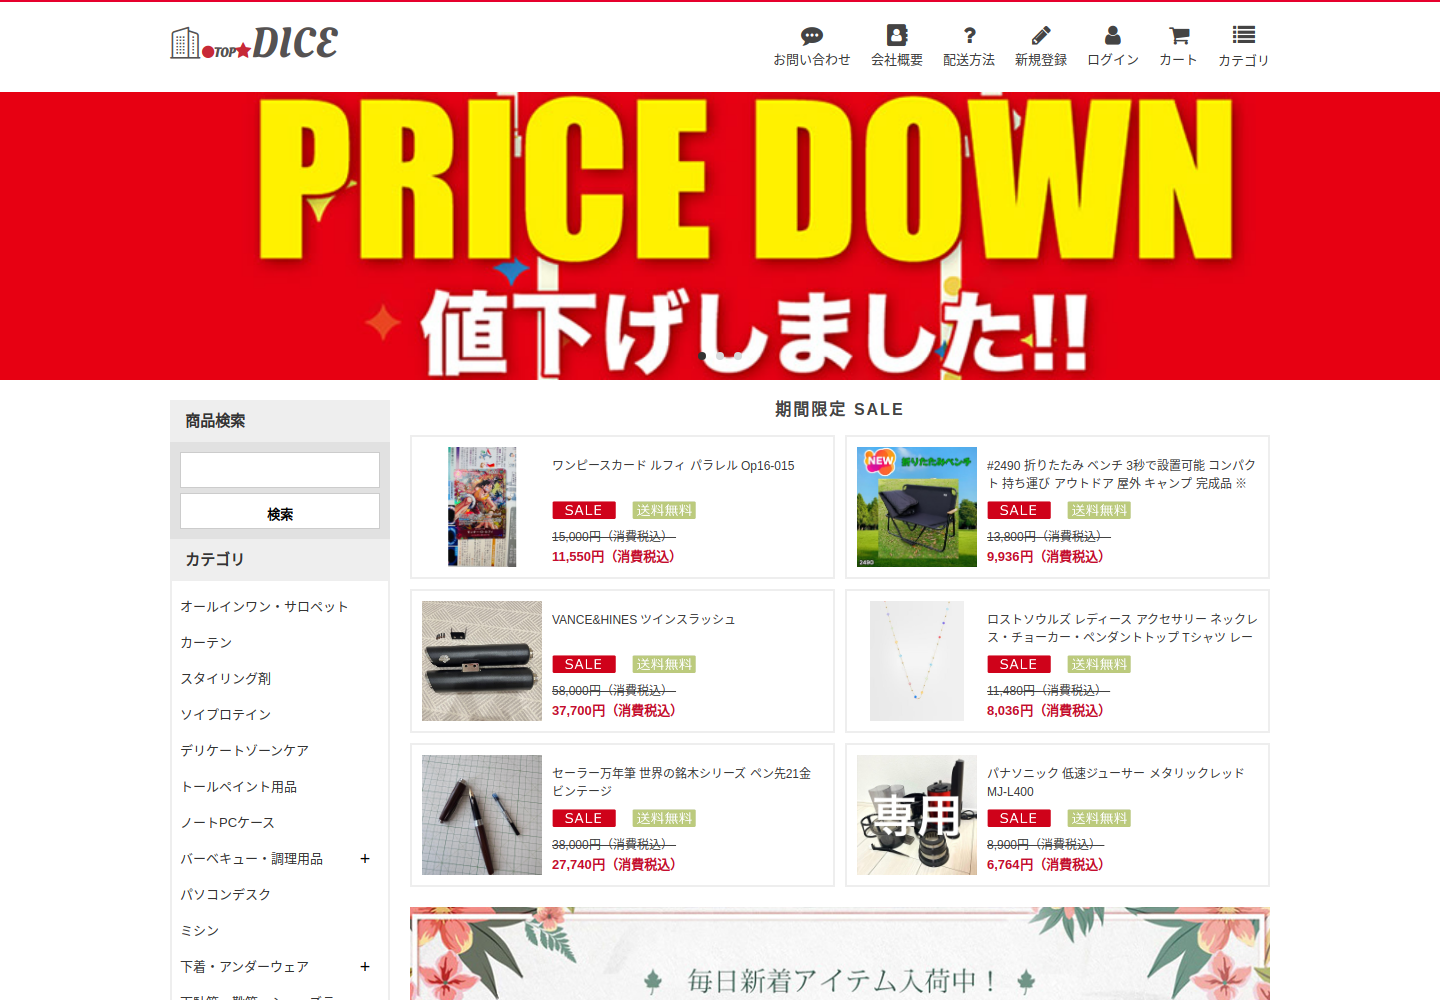Open the パソコンデスク category

225,895
